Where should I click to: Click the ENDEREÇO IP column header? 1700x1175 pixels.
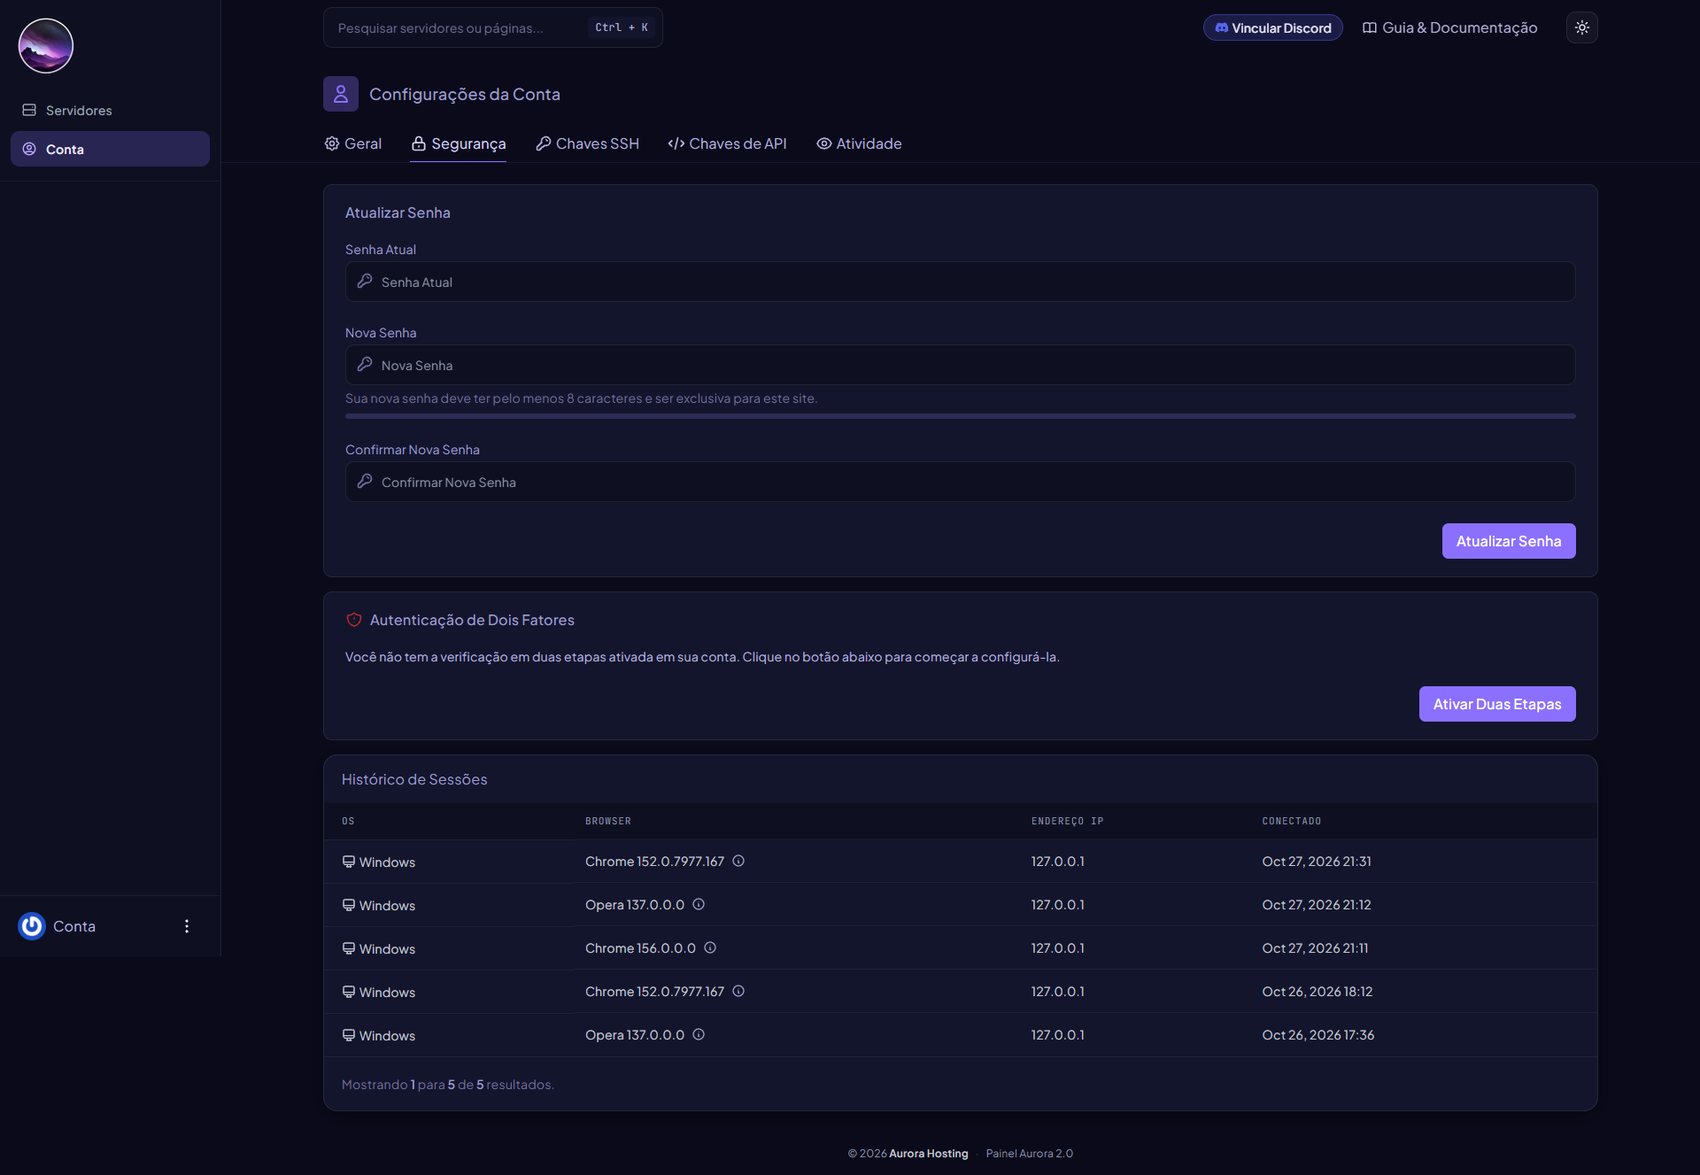pyautogui.click(x=1067, y=821)
